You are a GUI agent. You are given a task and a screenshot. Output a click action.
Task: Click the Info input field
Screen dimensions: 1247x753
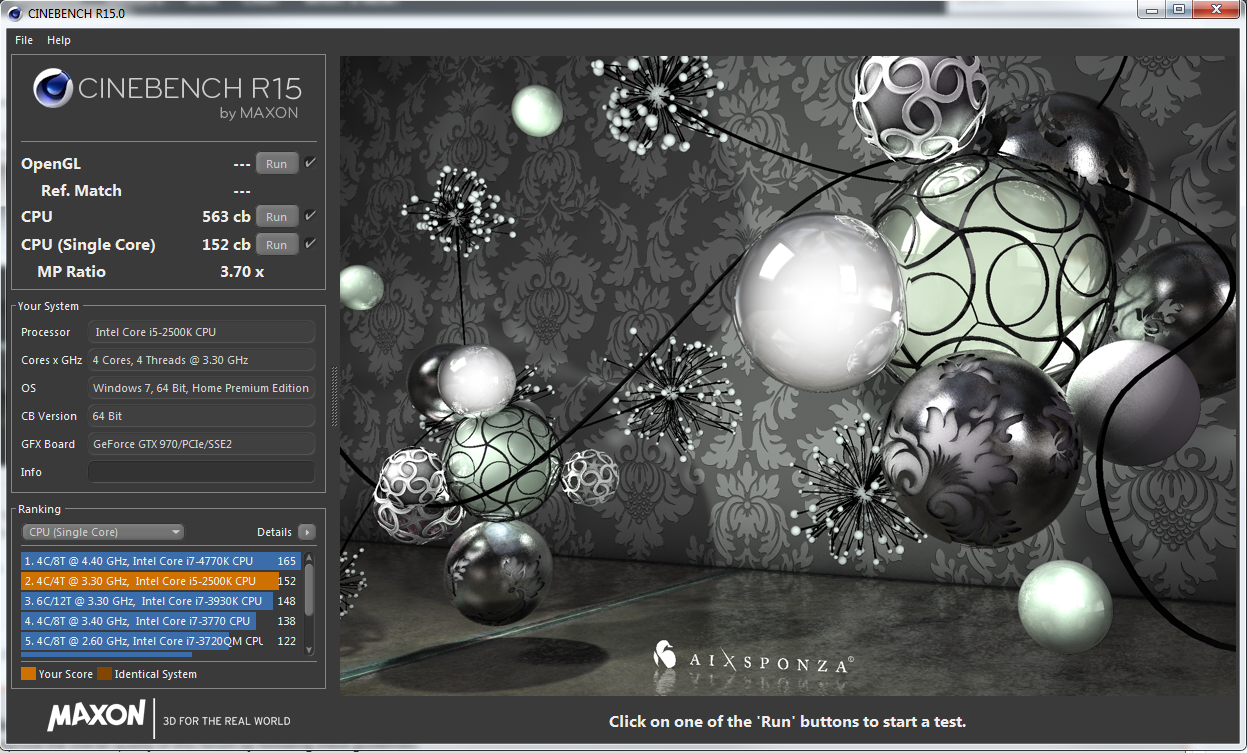[201, 472]
